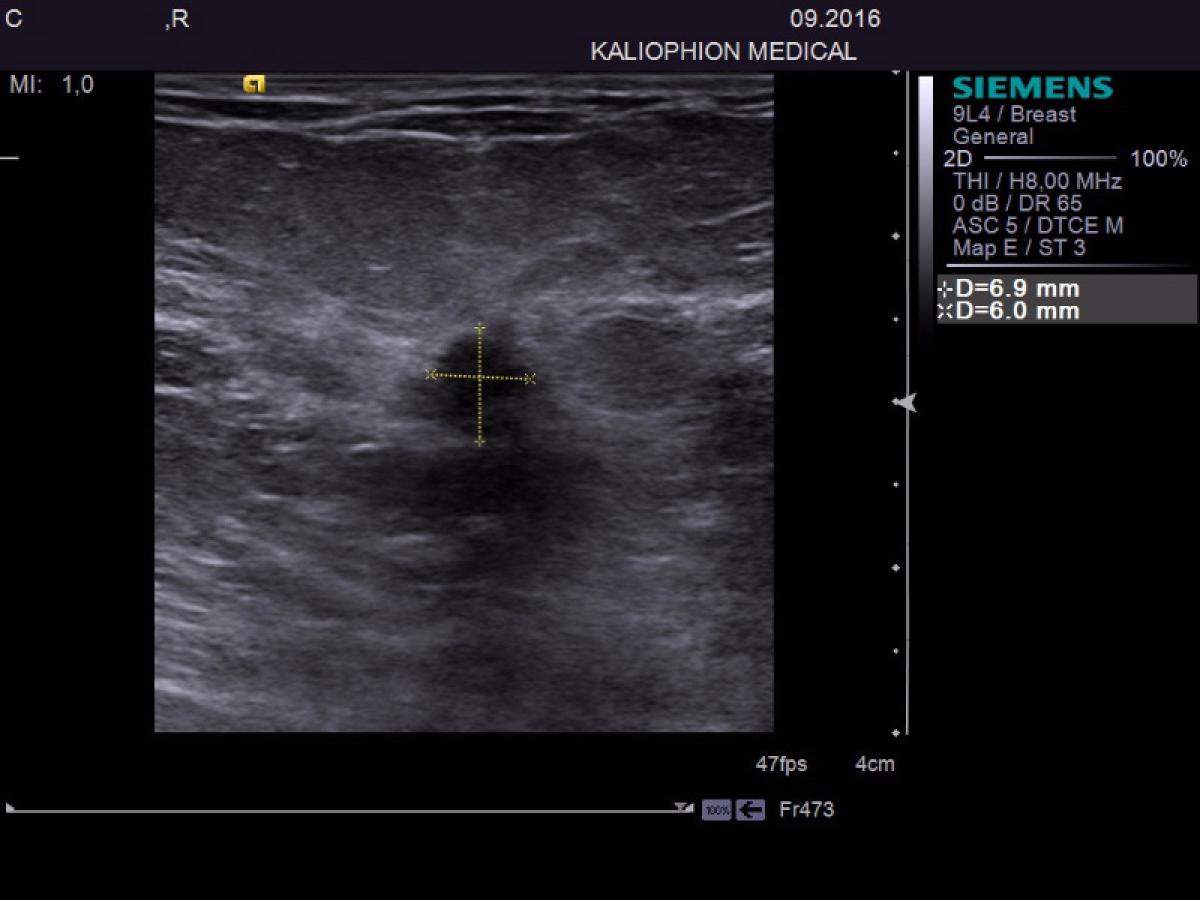Click the 100% cine speed button
The image size is (1200, 900).
(716, 810)
